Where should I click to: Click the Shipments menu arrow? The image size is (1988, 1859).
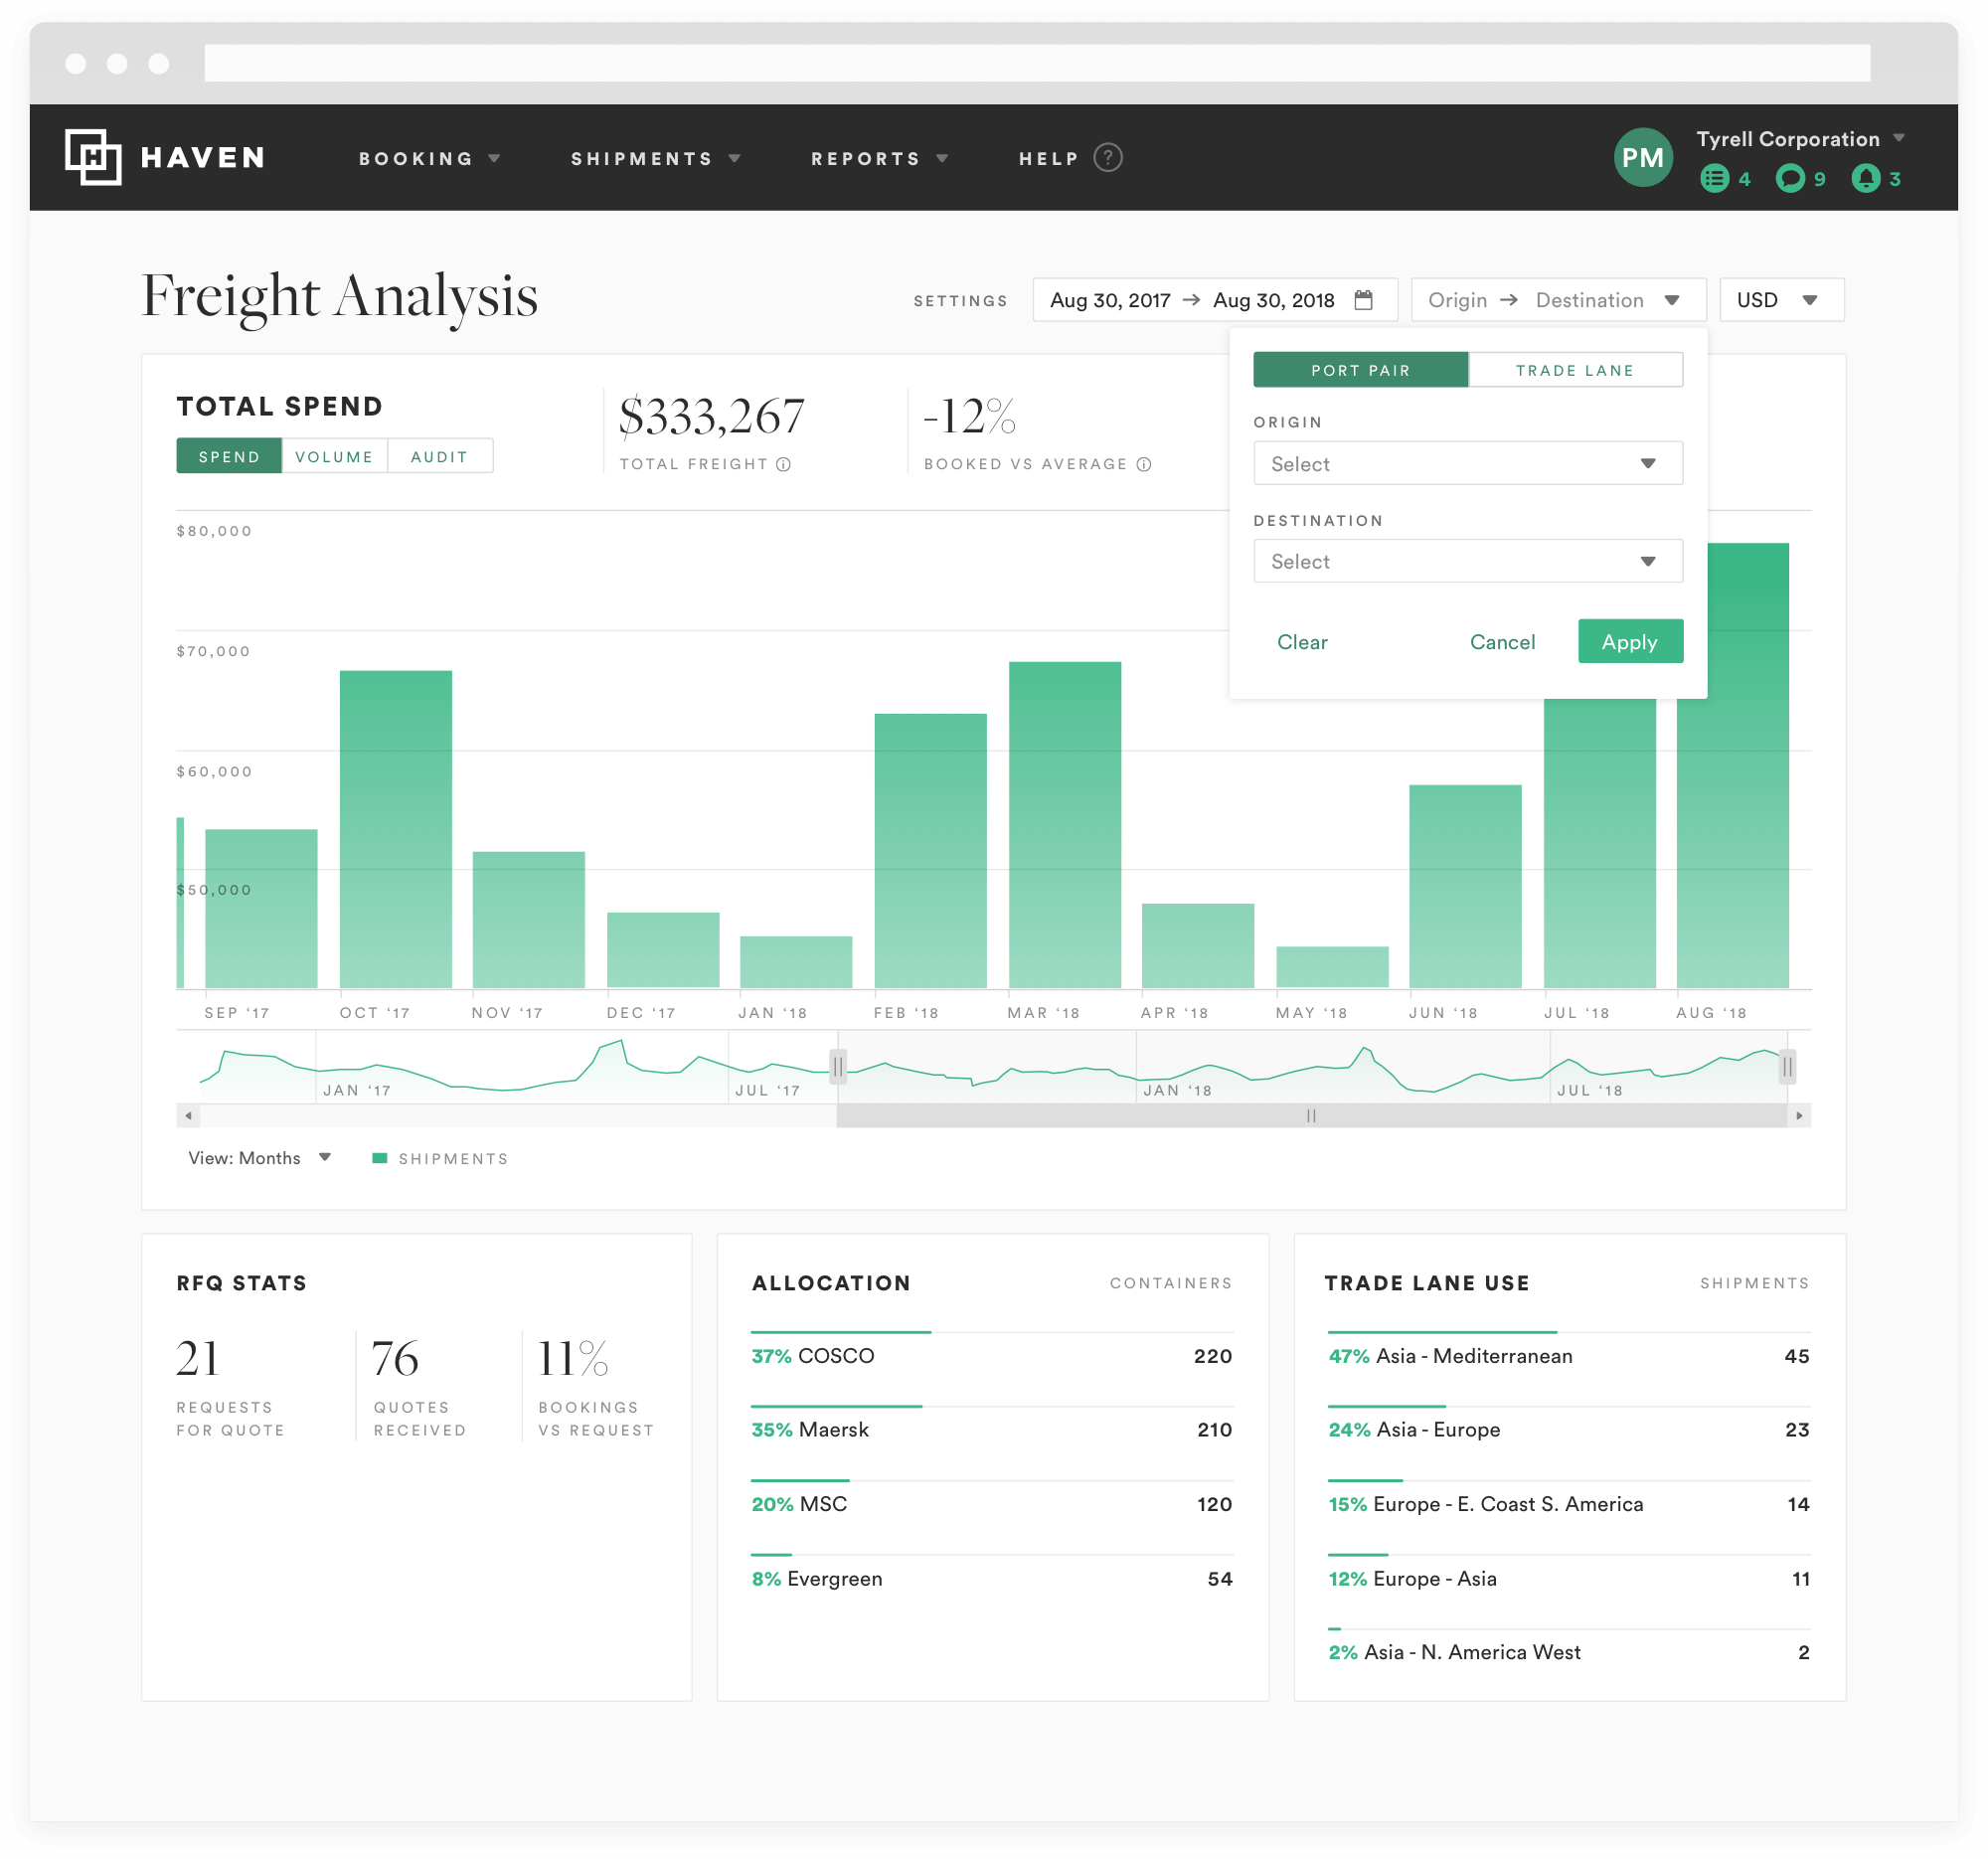(x=735, y=159)
